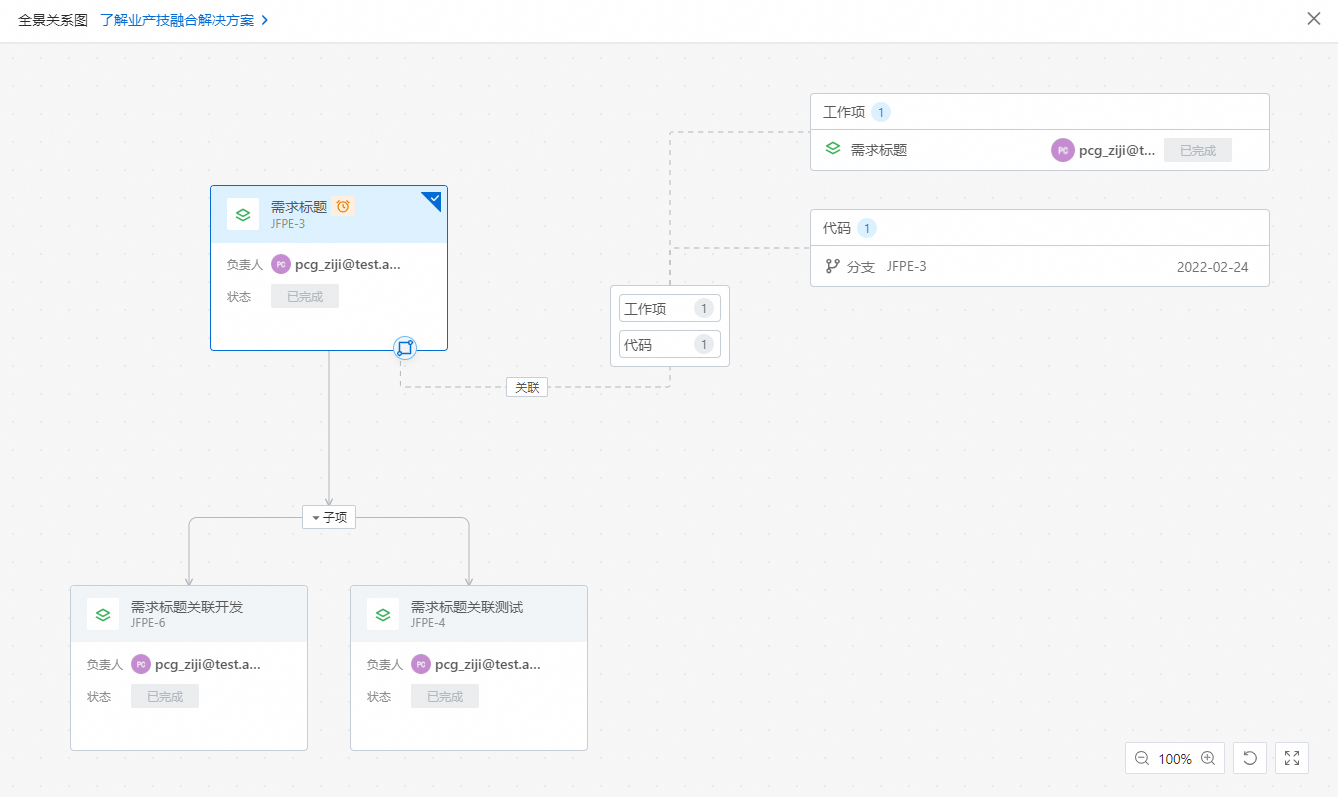
Task: Click the alarm clock icon beside 需求标题
Action: coord(343,207)
